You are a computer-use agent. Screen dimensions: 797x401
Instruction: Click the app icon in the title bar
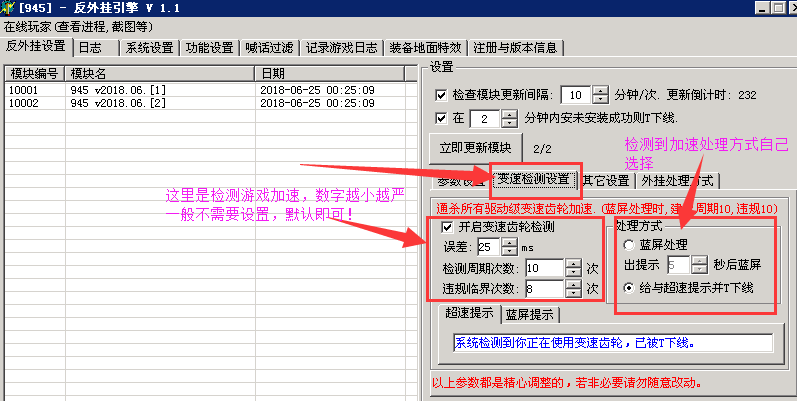[10, 10]
